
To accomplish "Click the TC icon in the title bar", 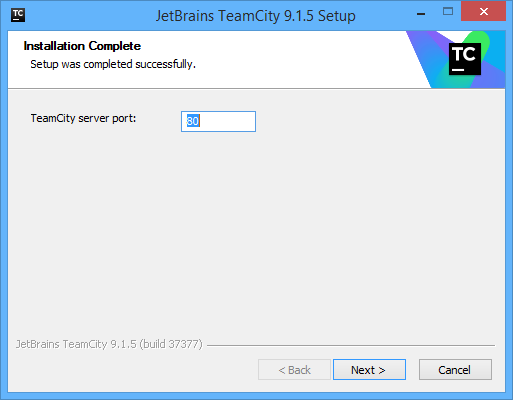I will pyautogui.click(x=18, y=15).
